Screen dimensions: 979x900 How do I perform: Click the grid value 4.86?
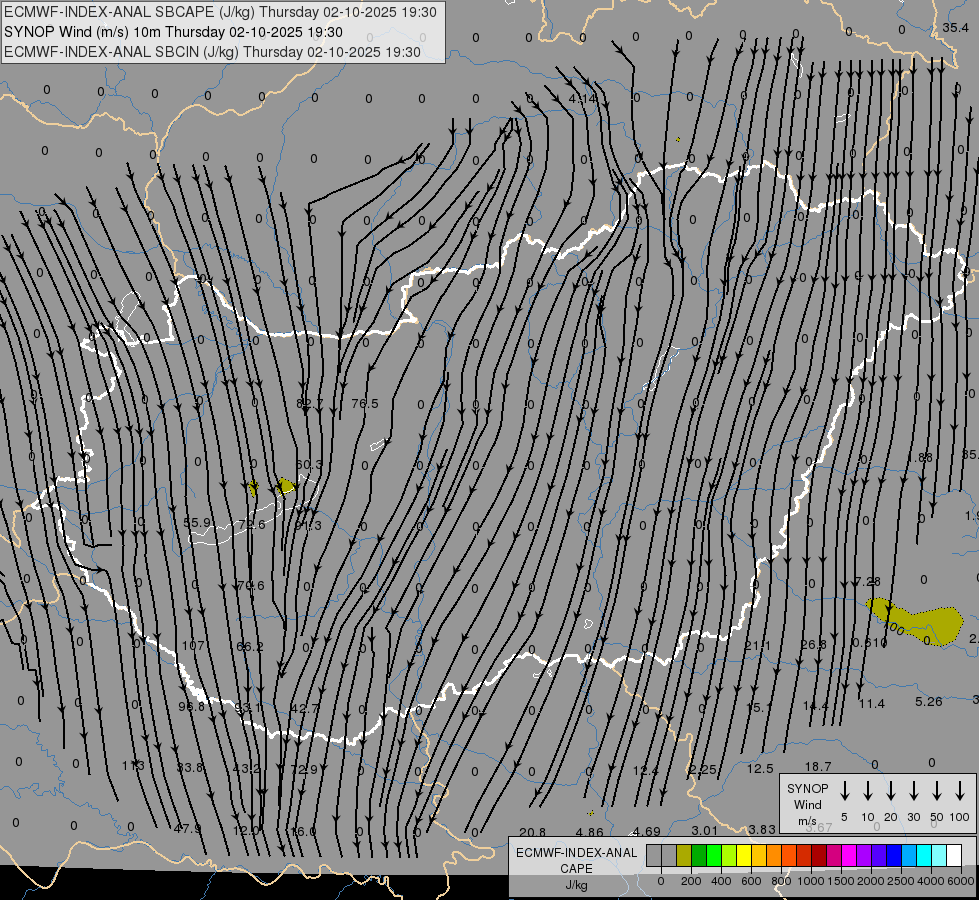[589, 832]
